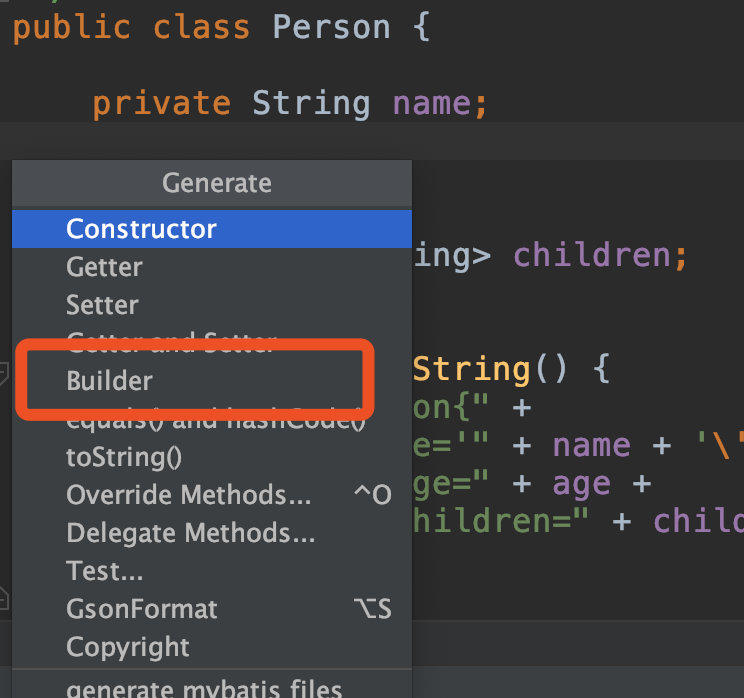The image size is (744, 698).
Task: Click the Generate popup title header
Action: 216,183
